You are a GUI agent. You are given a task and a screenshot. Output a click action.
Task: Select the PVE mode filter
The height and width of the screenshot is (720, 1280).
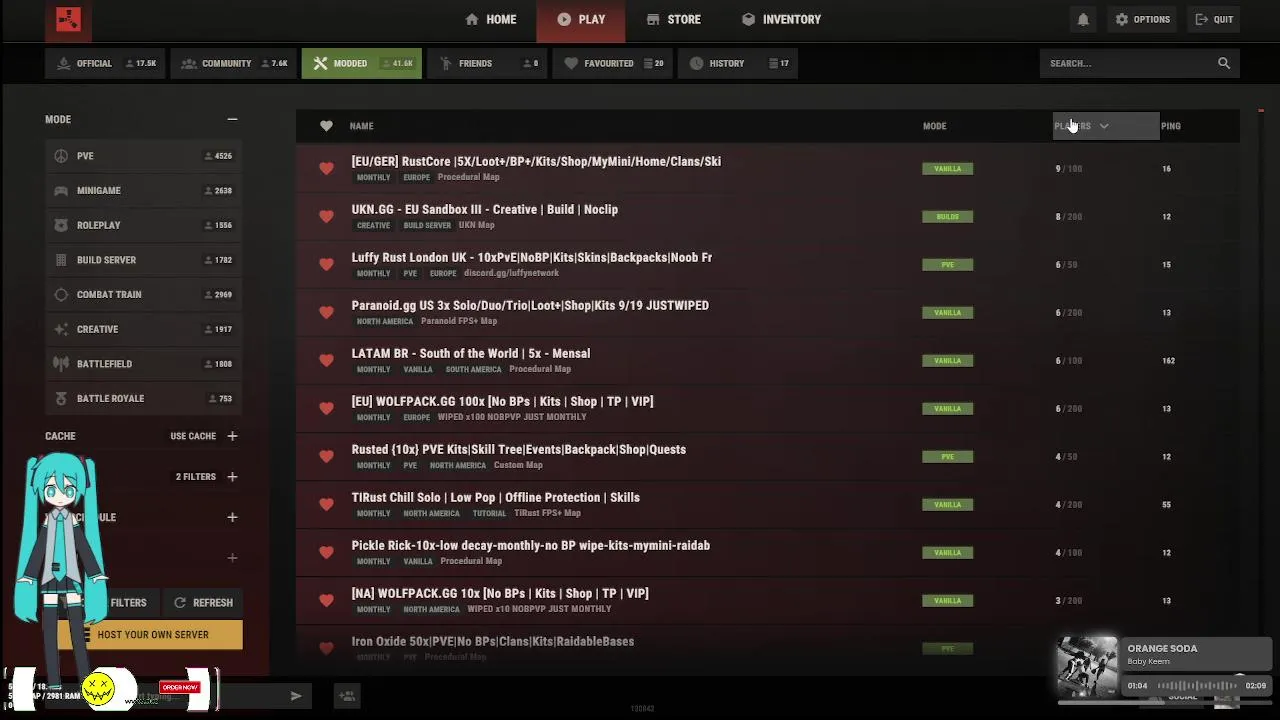pos(143,156)
